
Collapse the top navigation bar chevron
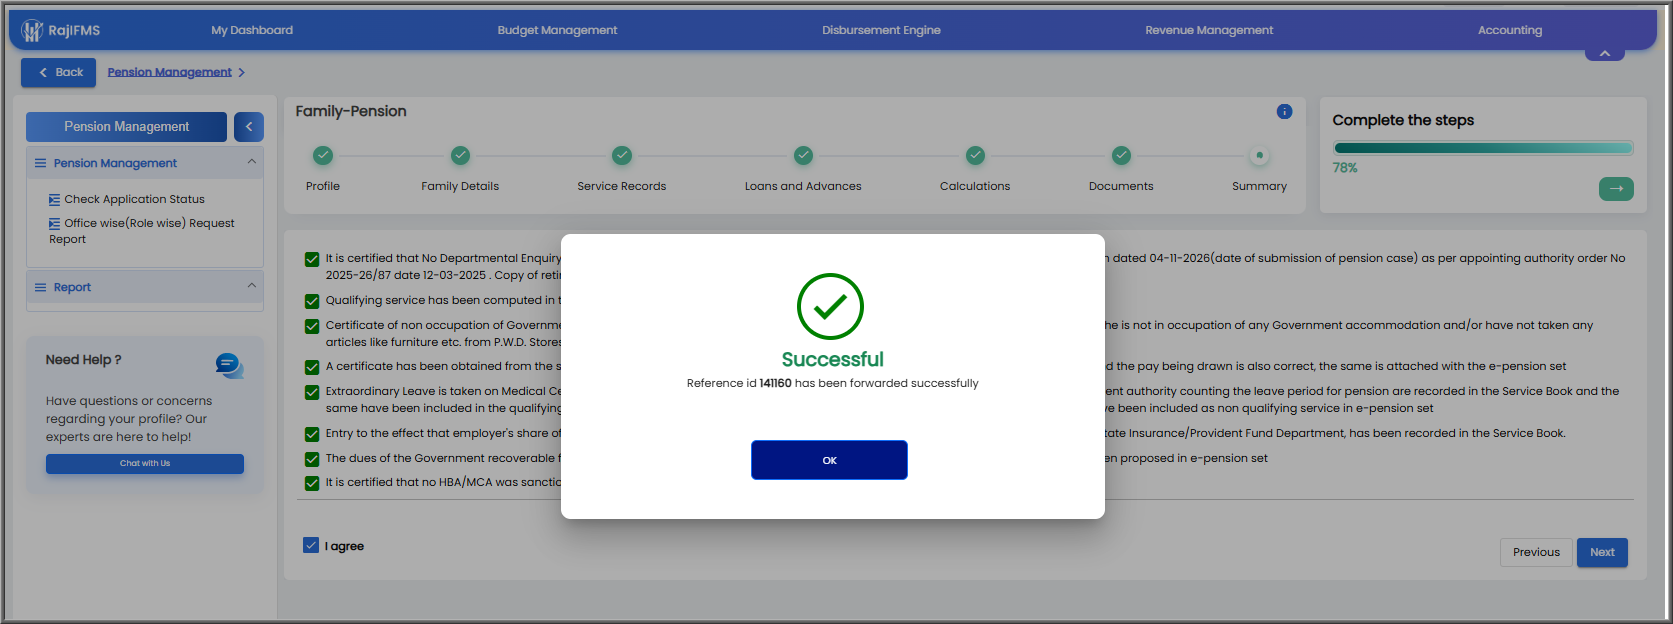1604,53
